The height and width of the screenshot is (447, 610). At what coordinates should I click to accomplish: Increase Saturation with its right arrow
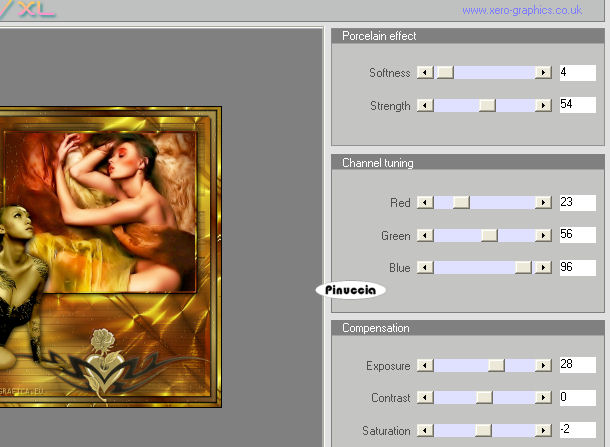(x=543, y=430)
